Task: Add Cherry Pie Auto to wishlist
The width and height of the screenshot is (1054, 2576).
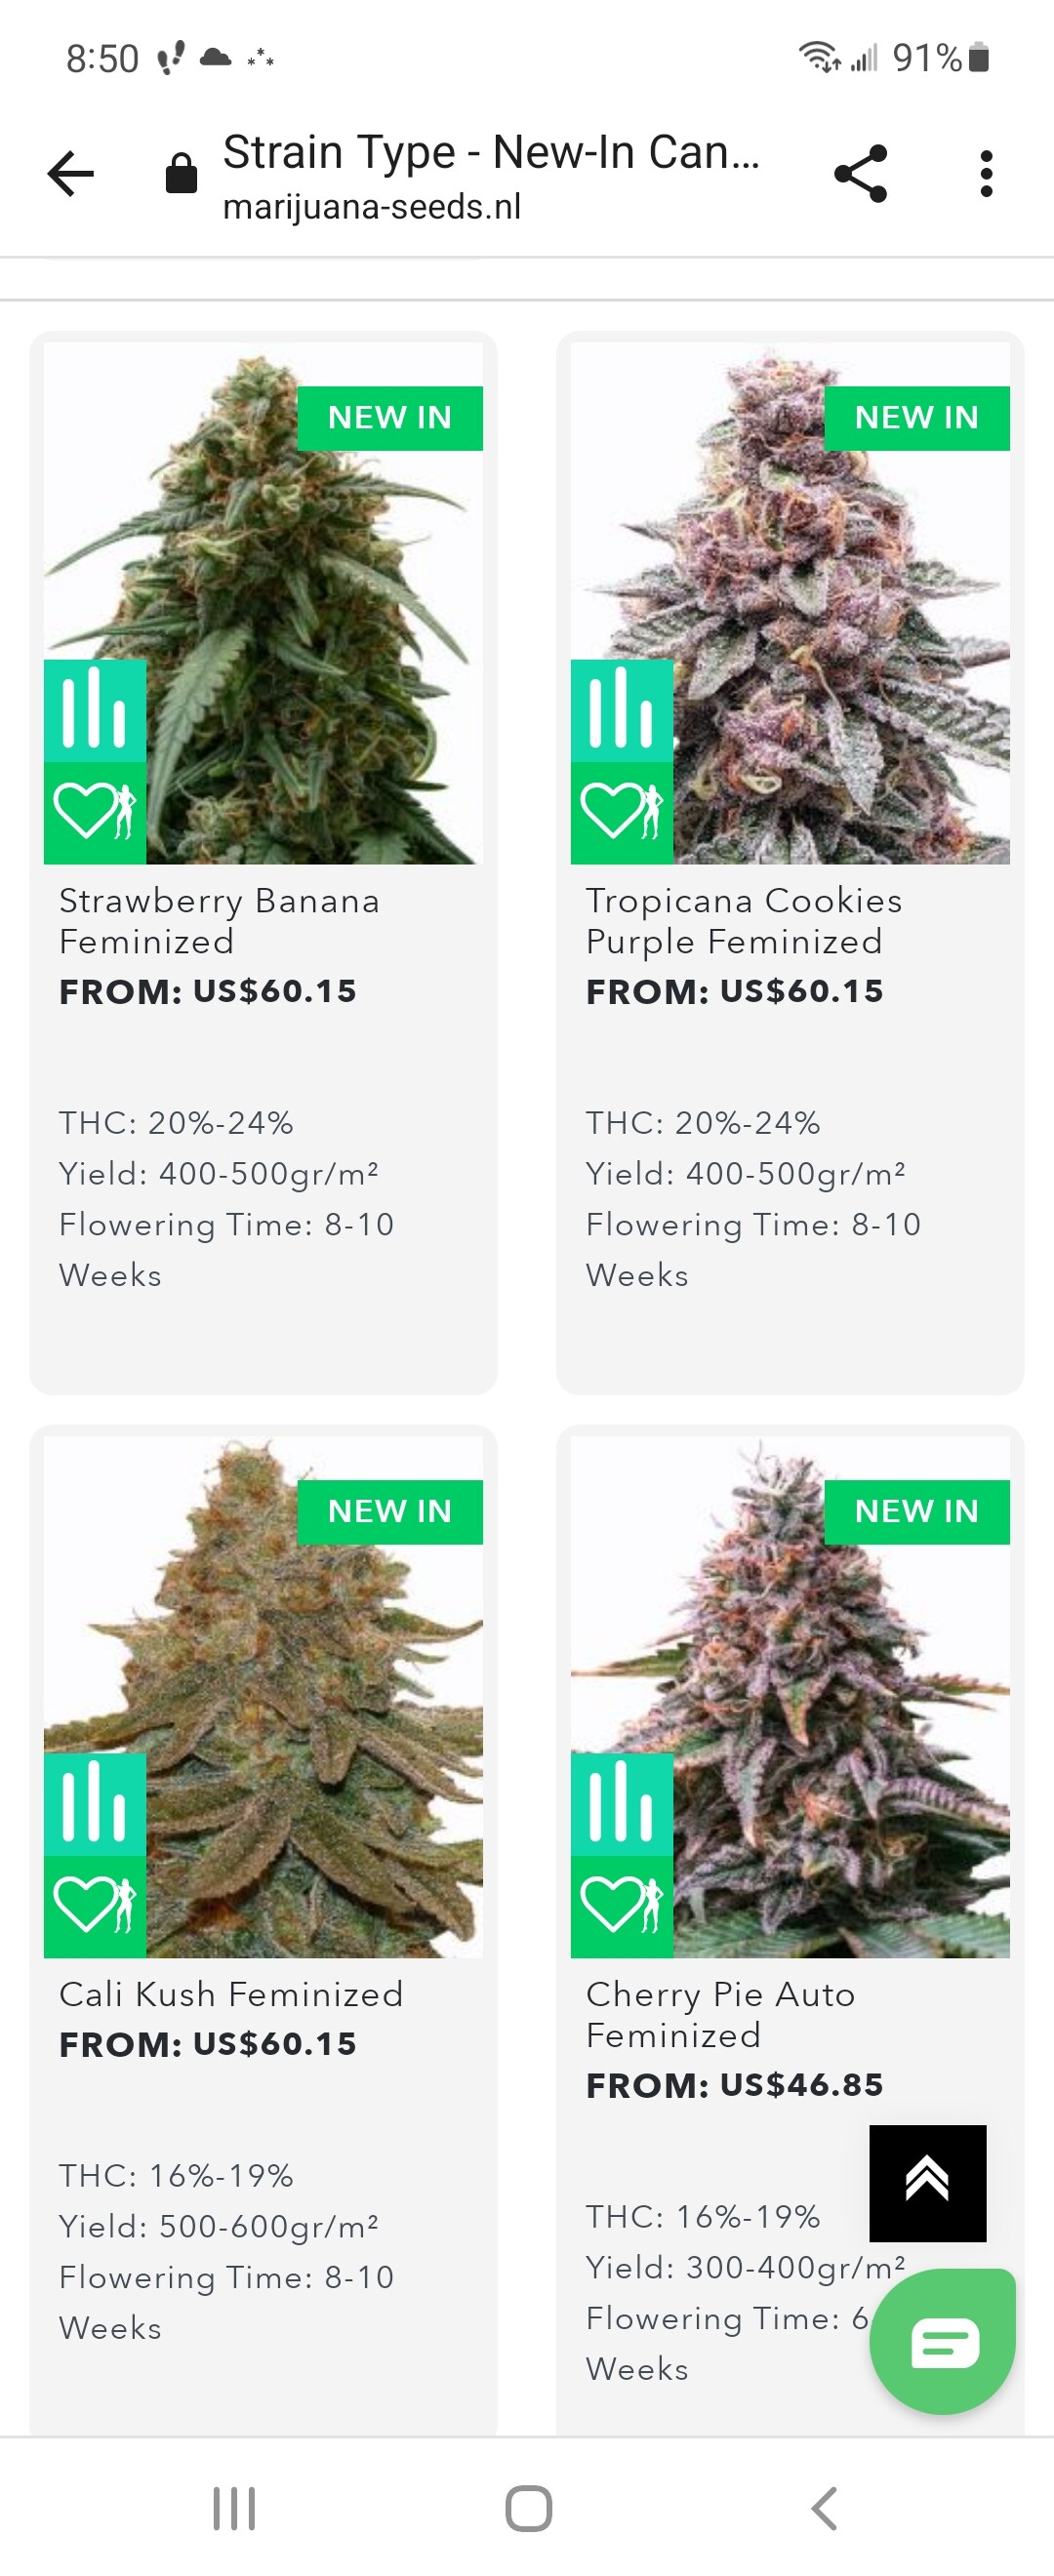Action: click(622, 1906)
